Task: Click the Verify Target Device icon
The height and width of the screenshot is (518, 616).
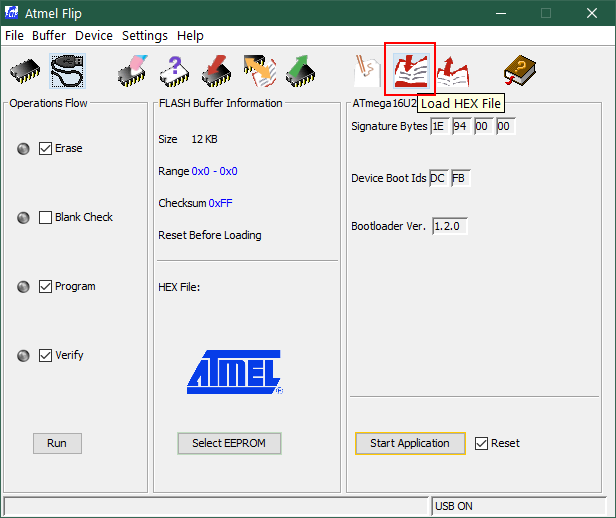Action: click(x=259, y=71)
